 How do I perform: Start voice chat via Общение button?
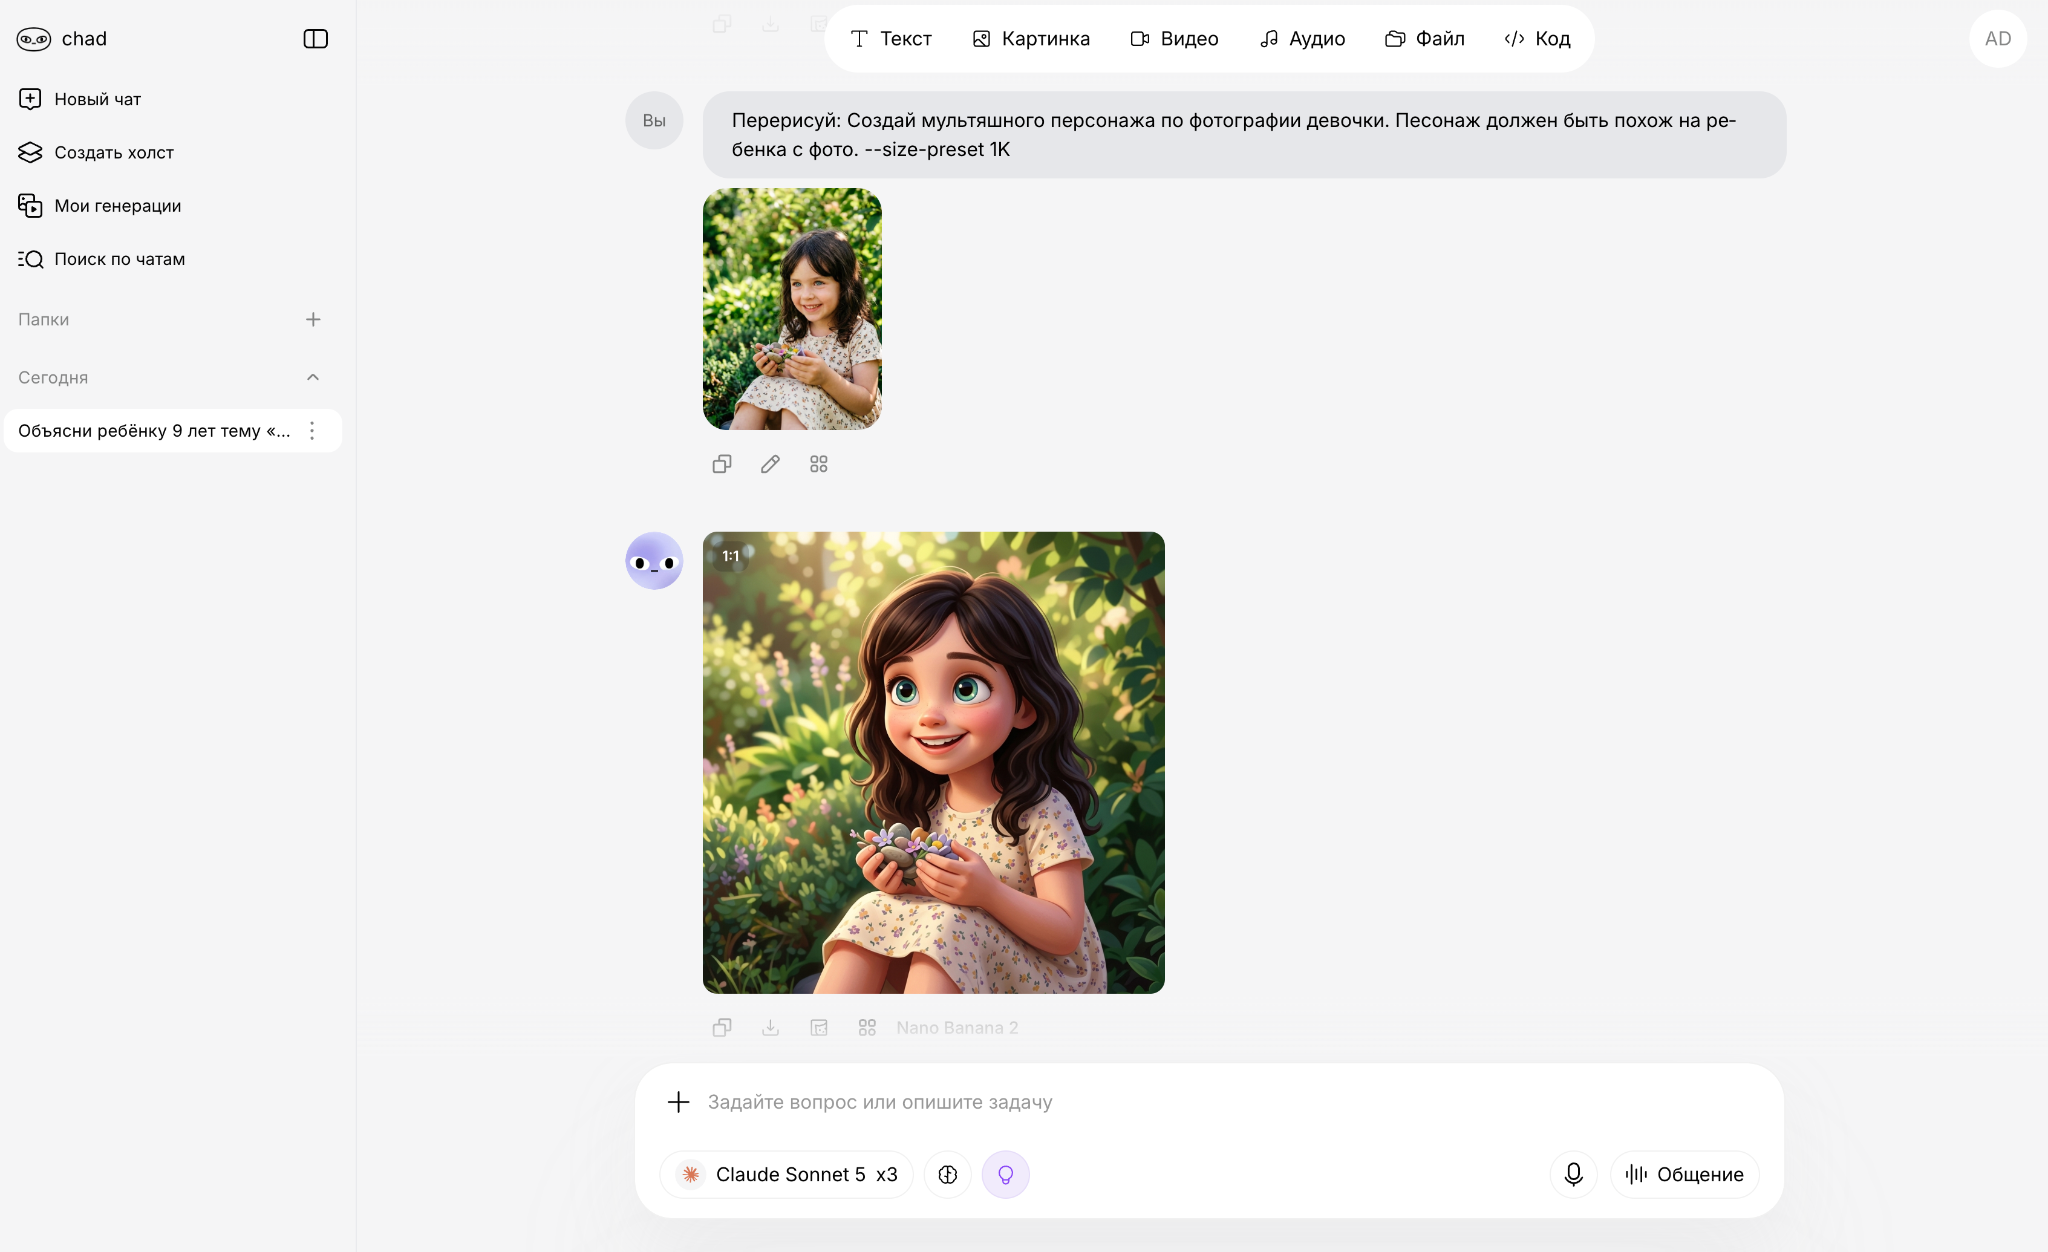1685,1175
